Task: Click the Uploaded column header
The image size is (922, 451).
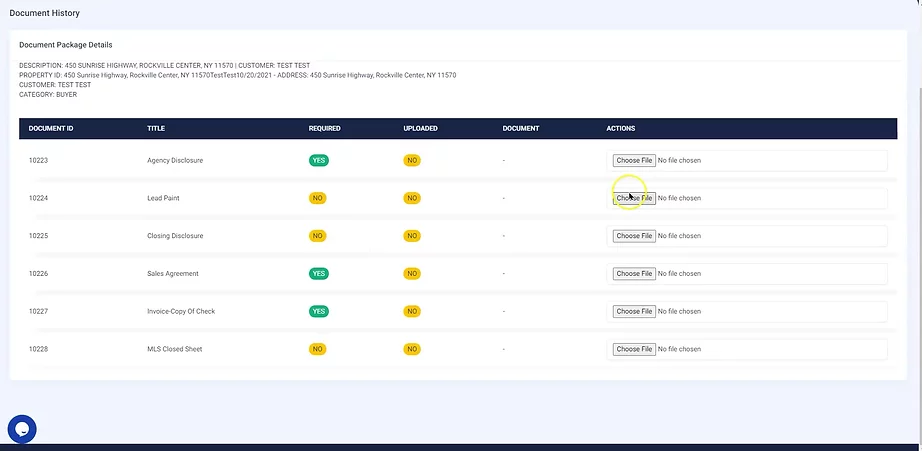Action: [x=420, y=128]
